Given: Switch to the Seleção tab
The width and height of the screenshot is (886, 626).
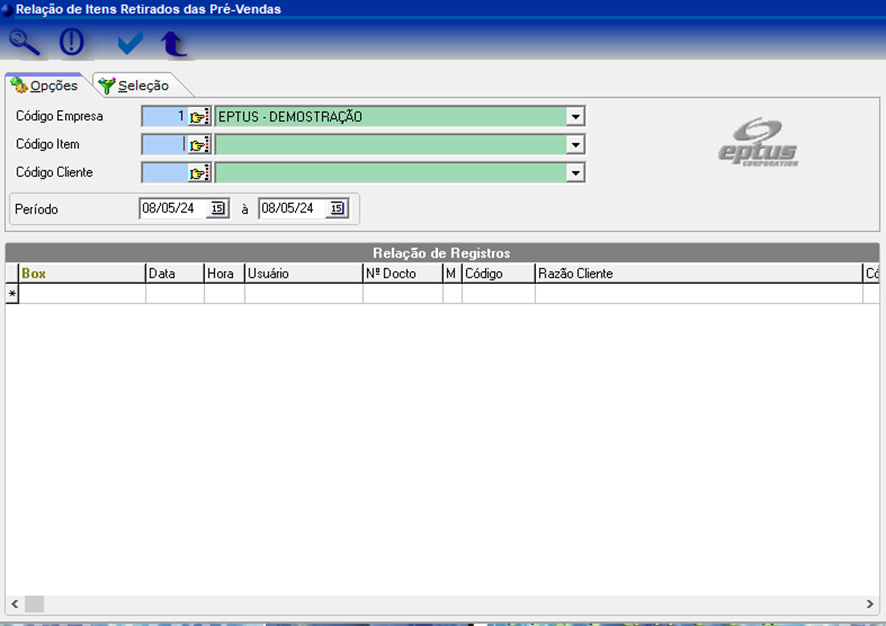Looking at the screenshot, I should click(x=135, y=86).
